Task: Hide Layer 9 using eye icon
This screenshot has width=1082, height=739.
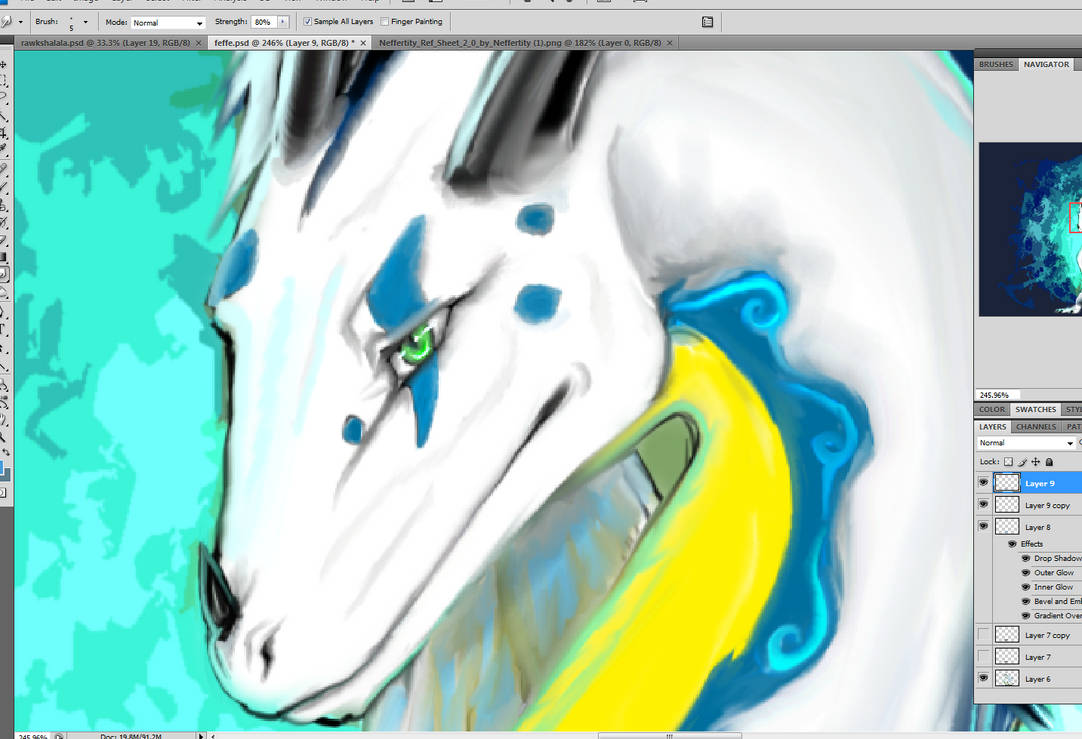Action: 983,483
